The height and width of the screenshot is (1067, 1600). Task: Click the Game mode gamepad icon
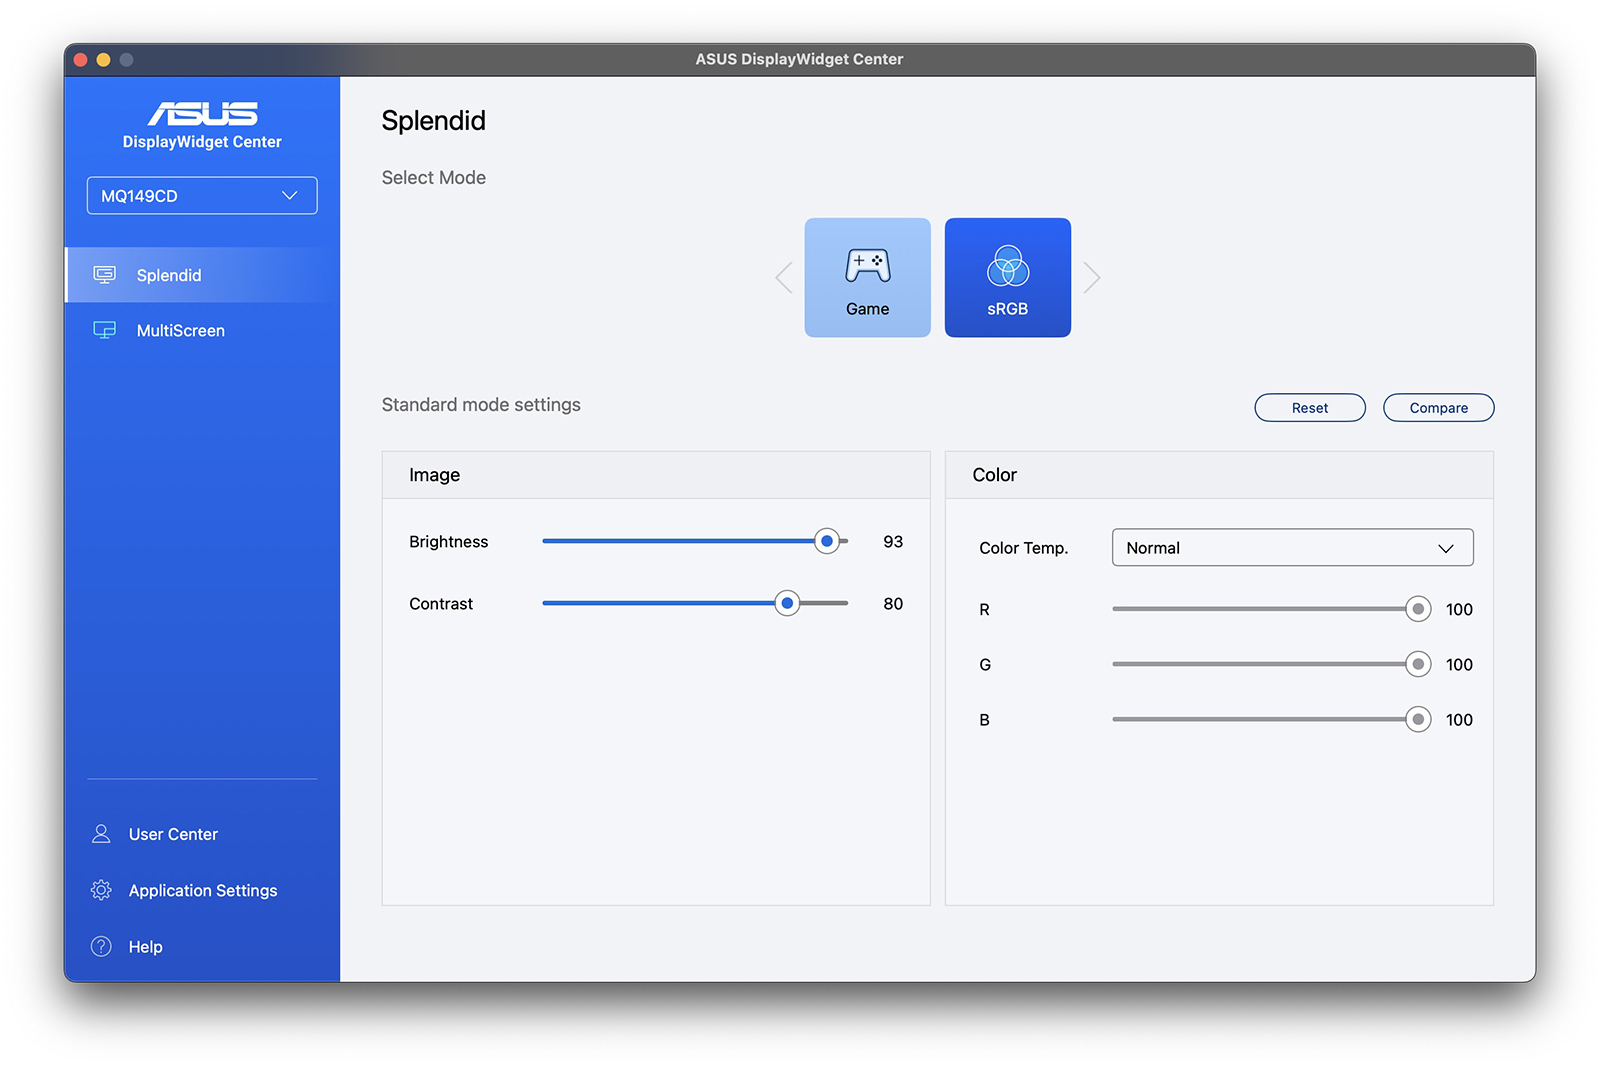click(868, 266)
